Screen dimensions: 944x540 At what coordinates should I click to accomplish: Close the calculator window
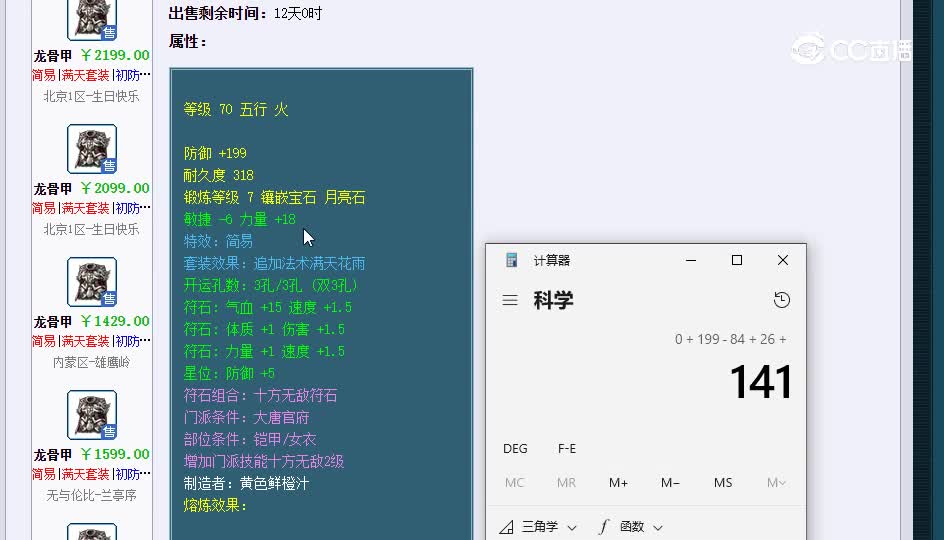pos(783,260)
